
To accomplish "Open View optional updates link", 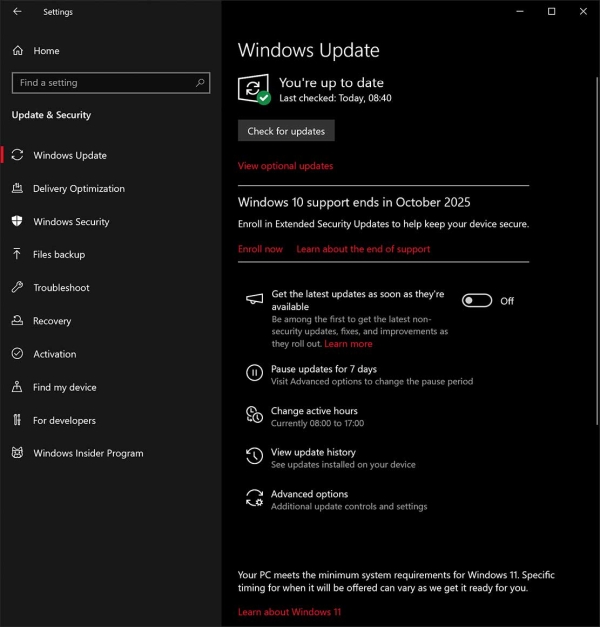I will point(285,166).
